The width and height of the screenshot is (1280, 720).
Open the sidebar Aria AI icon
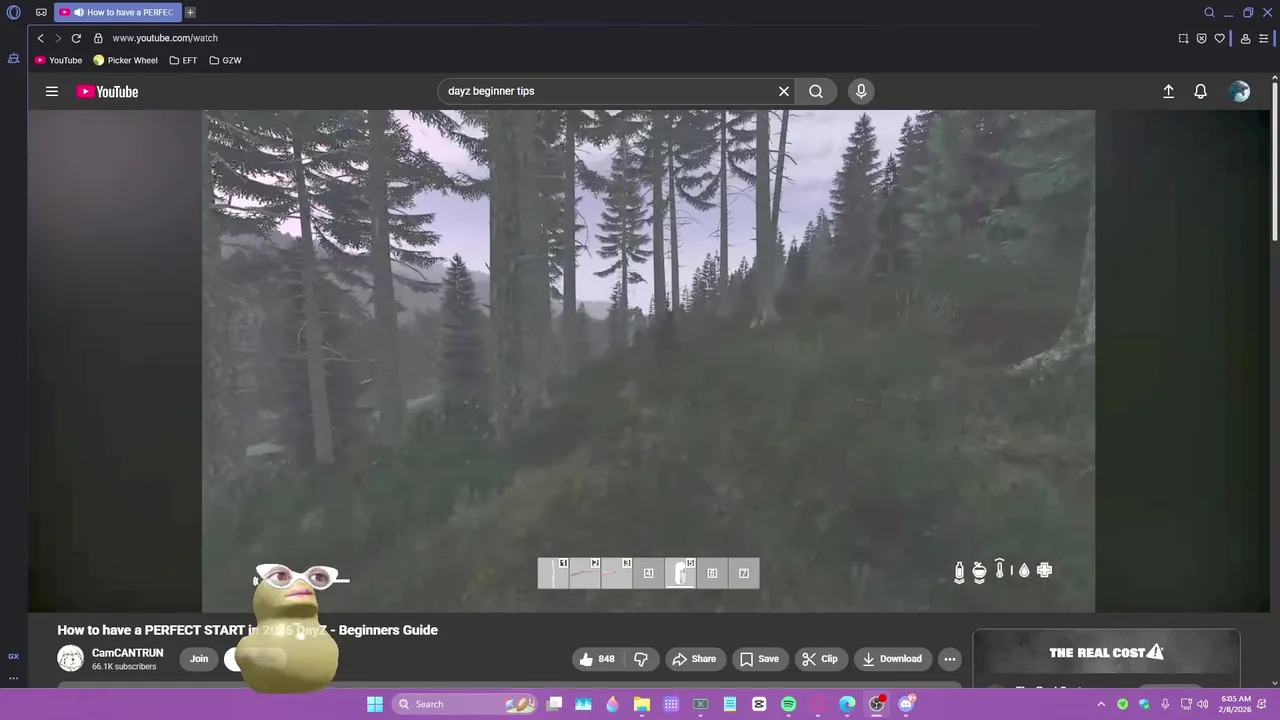pyautogui.click(x=13, y=59)
